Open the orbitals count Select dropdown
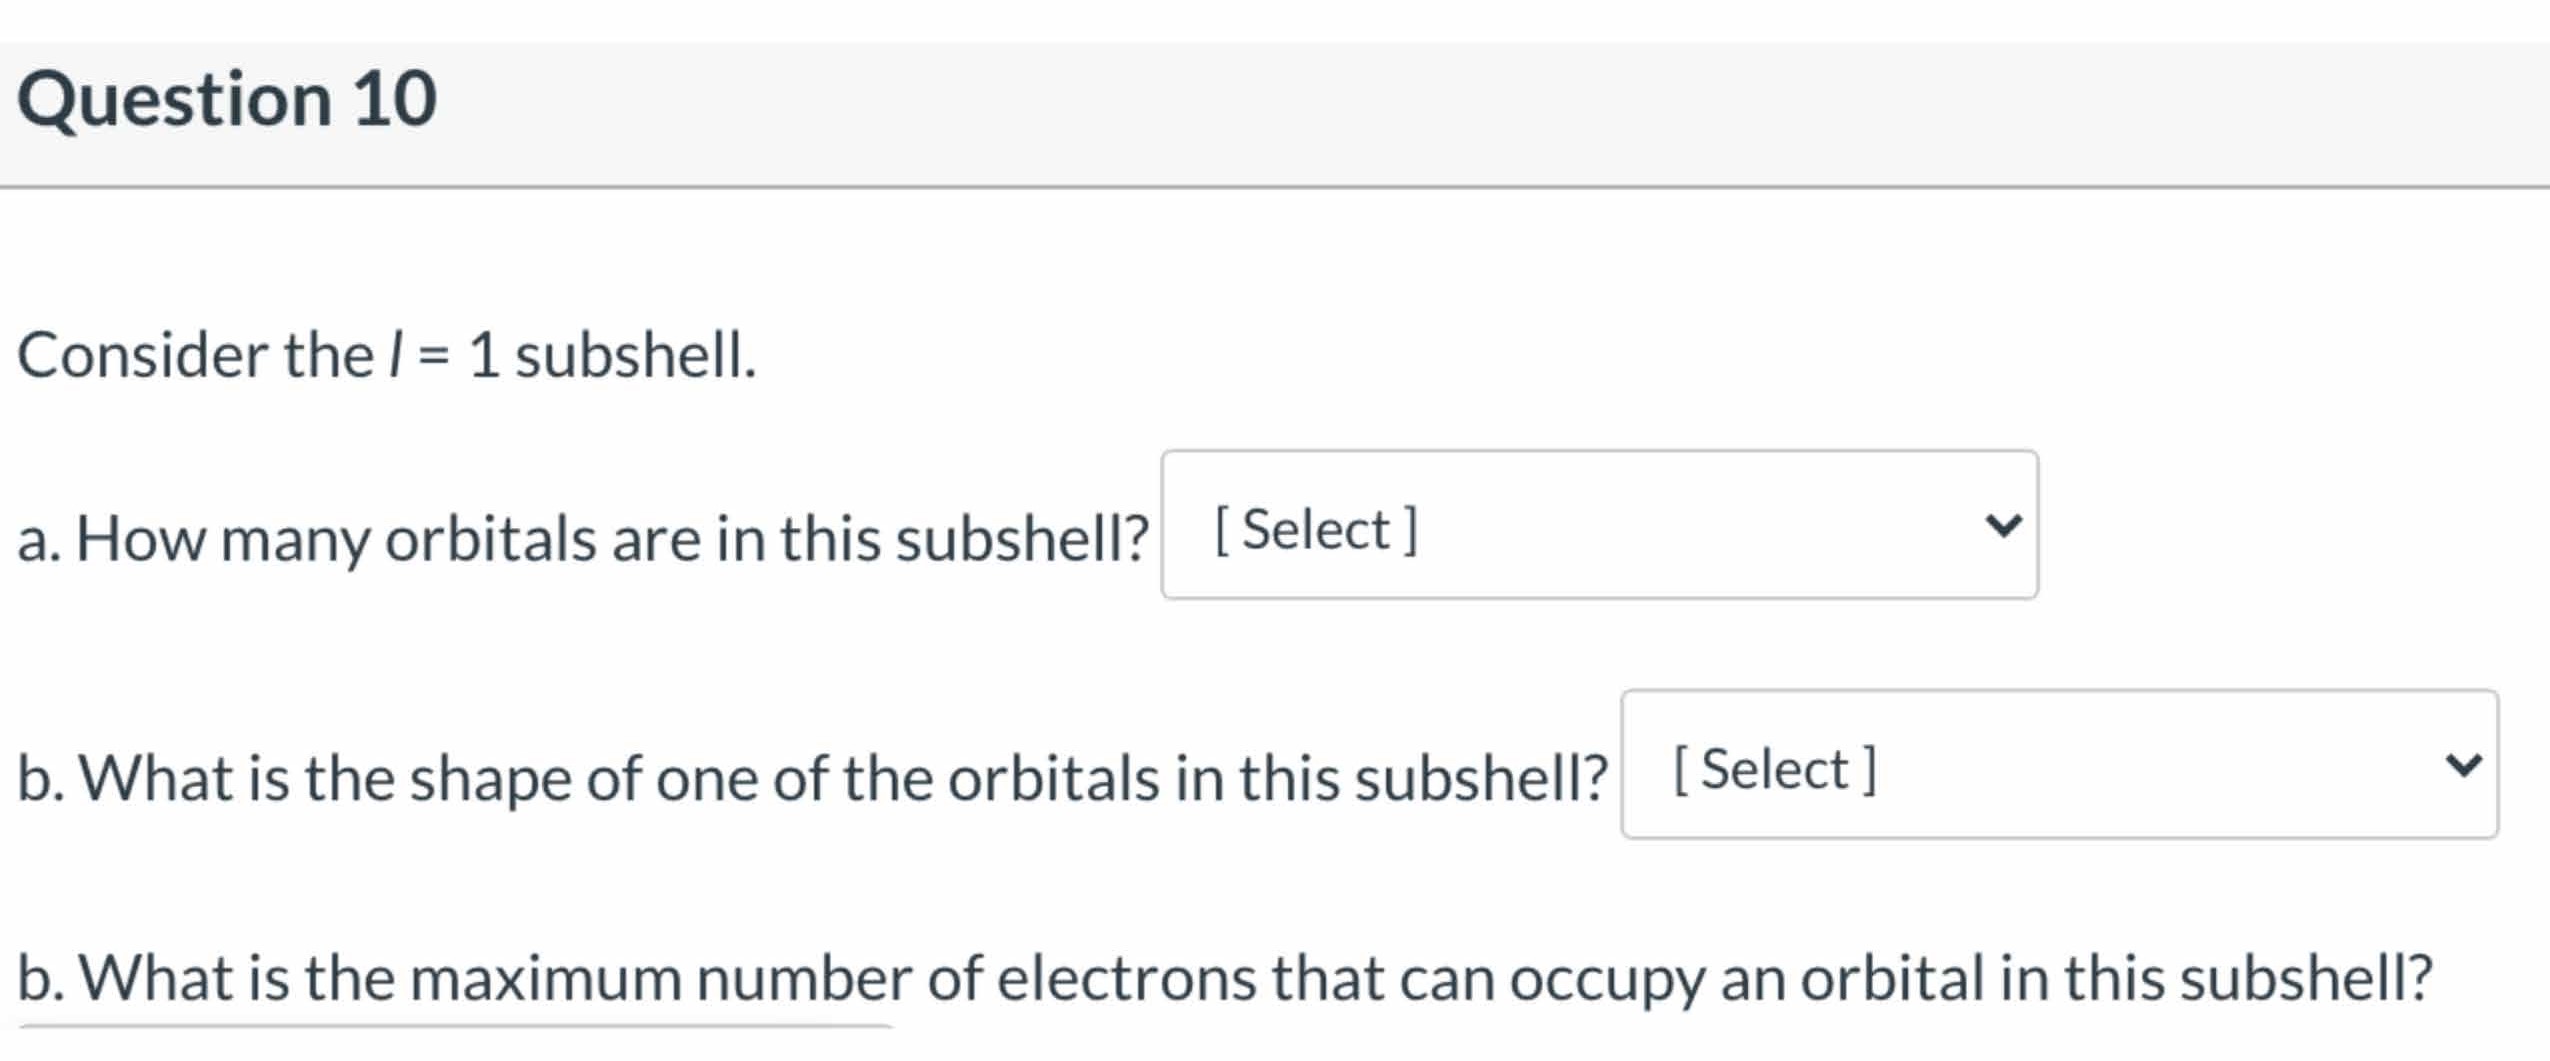 [1598, 525]
